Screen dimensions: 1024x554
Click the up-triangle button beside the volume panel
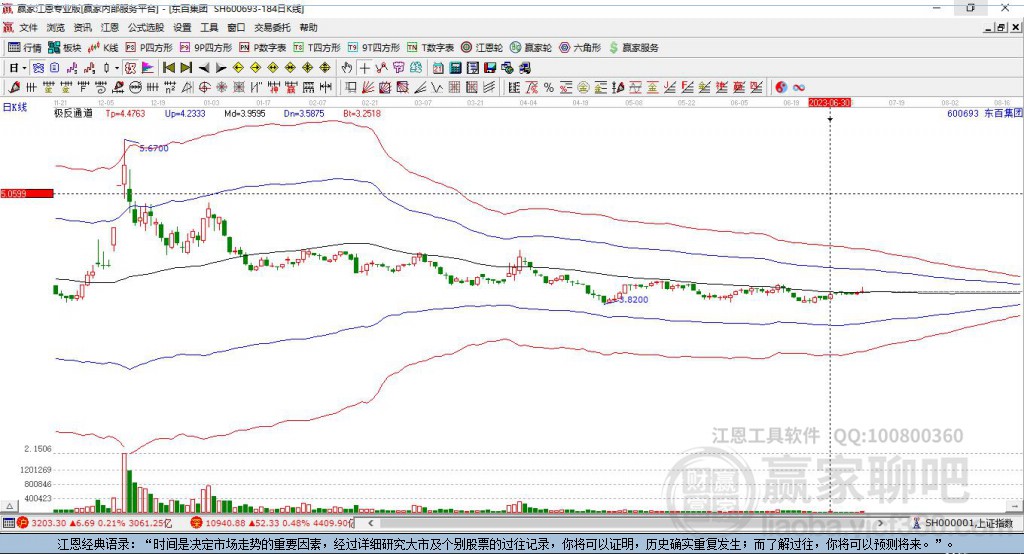9,506
